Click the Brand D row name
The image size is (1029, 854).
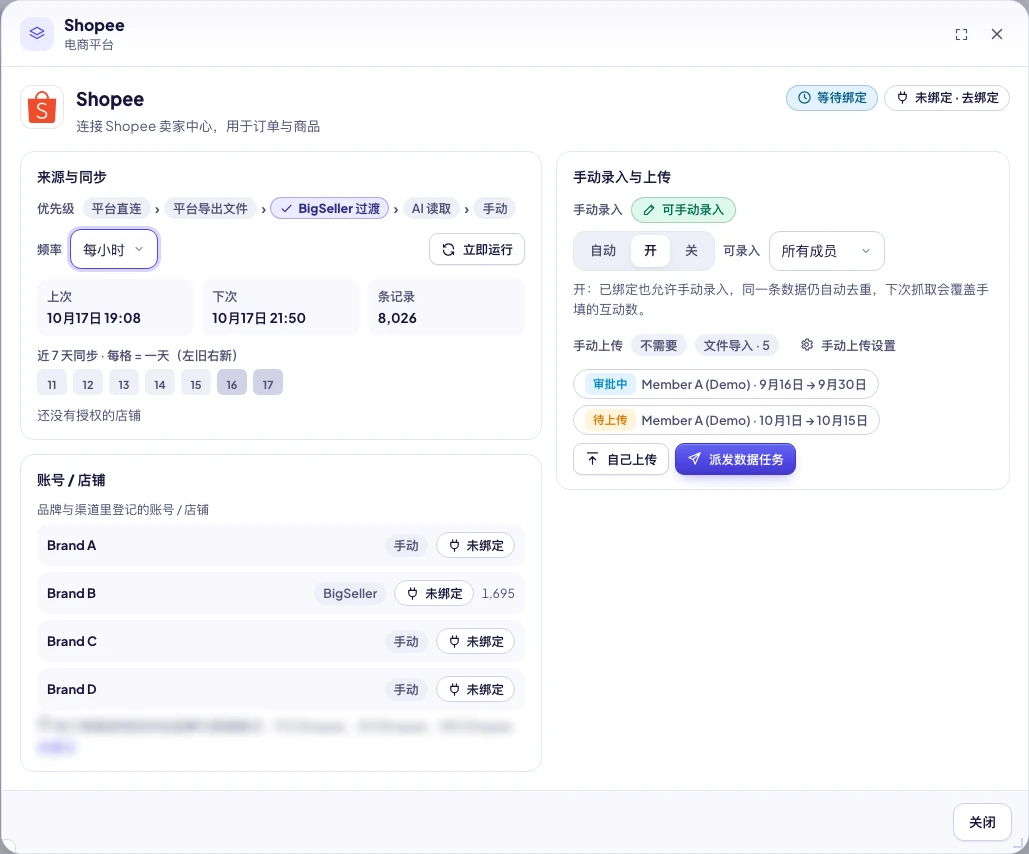(72, 689)
